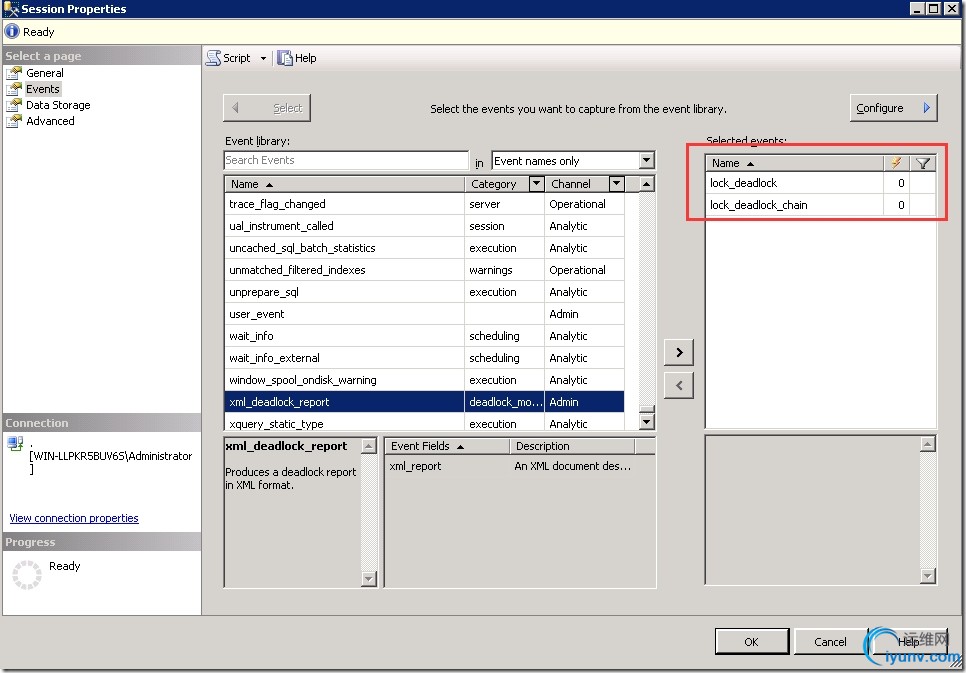Select lock_deadlock in selected events

(x=821, y=183)
